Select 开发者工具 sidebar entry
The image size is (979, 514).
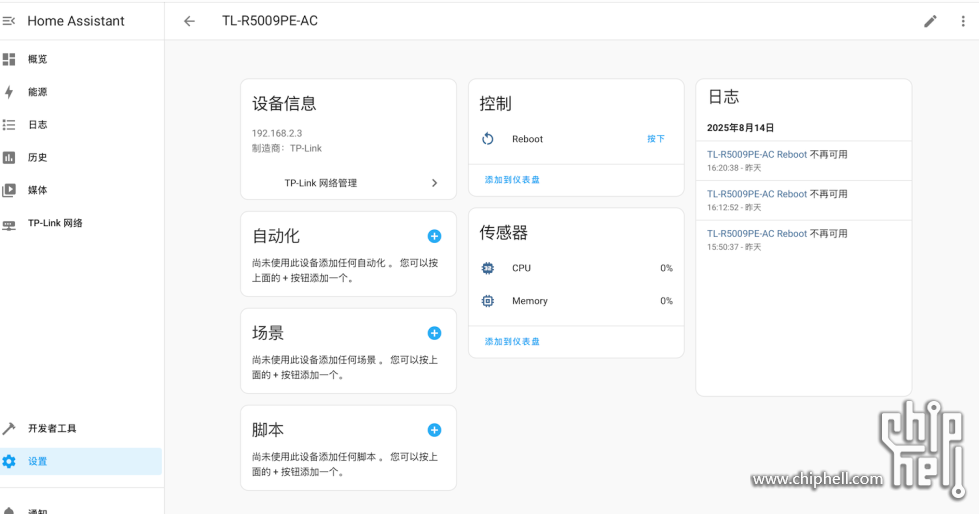tap(52, 428)
